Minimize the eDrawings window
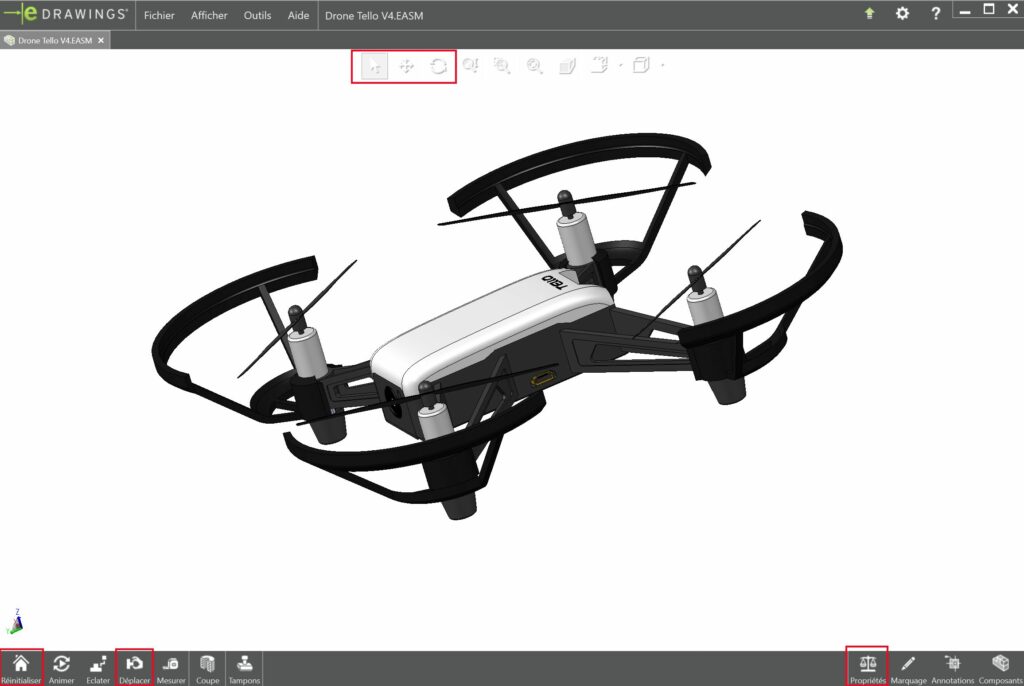 pos(965,10)
